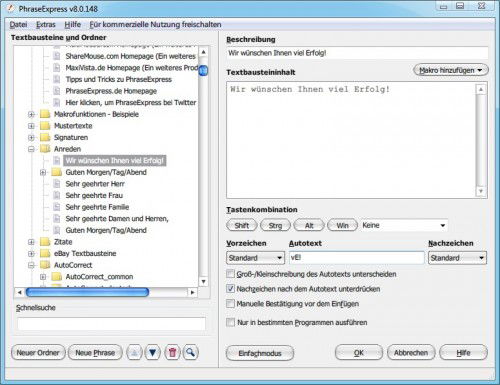
Task: Click the eBay Textbausteine folder icon
Action: tap(45, 254)
